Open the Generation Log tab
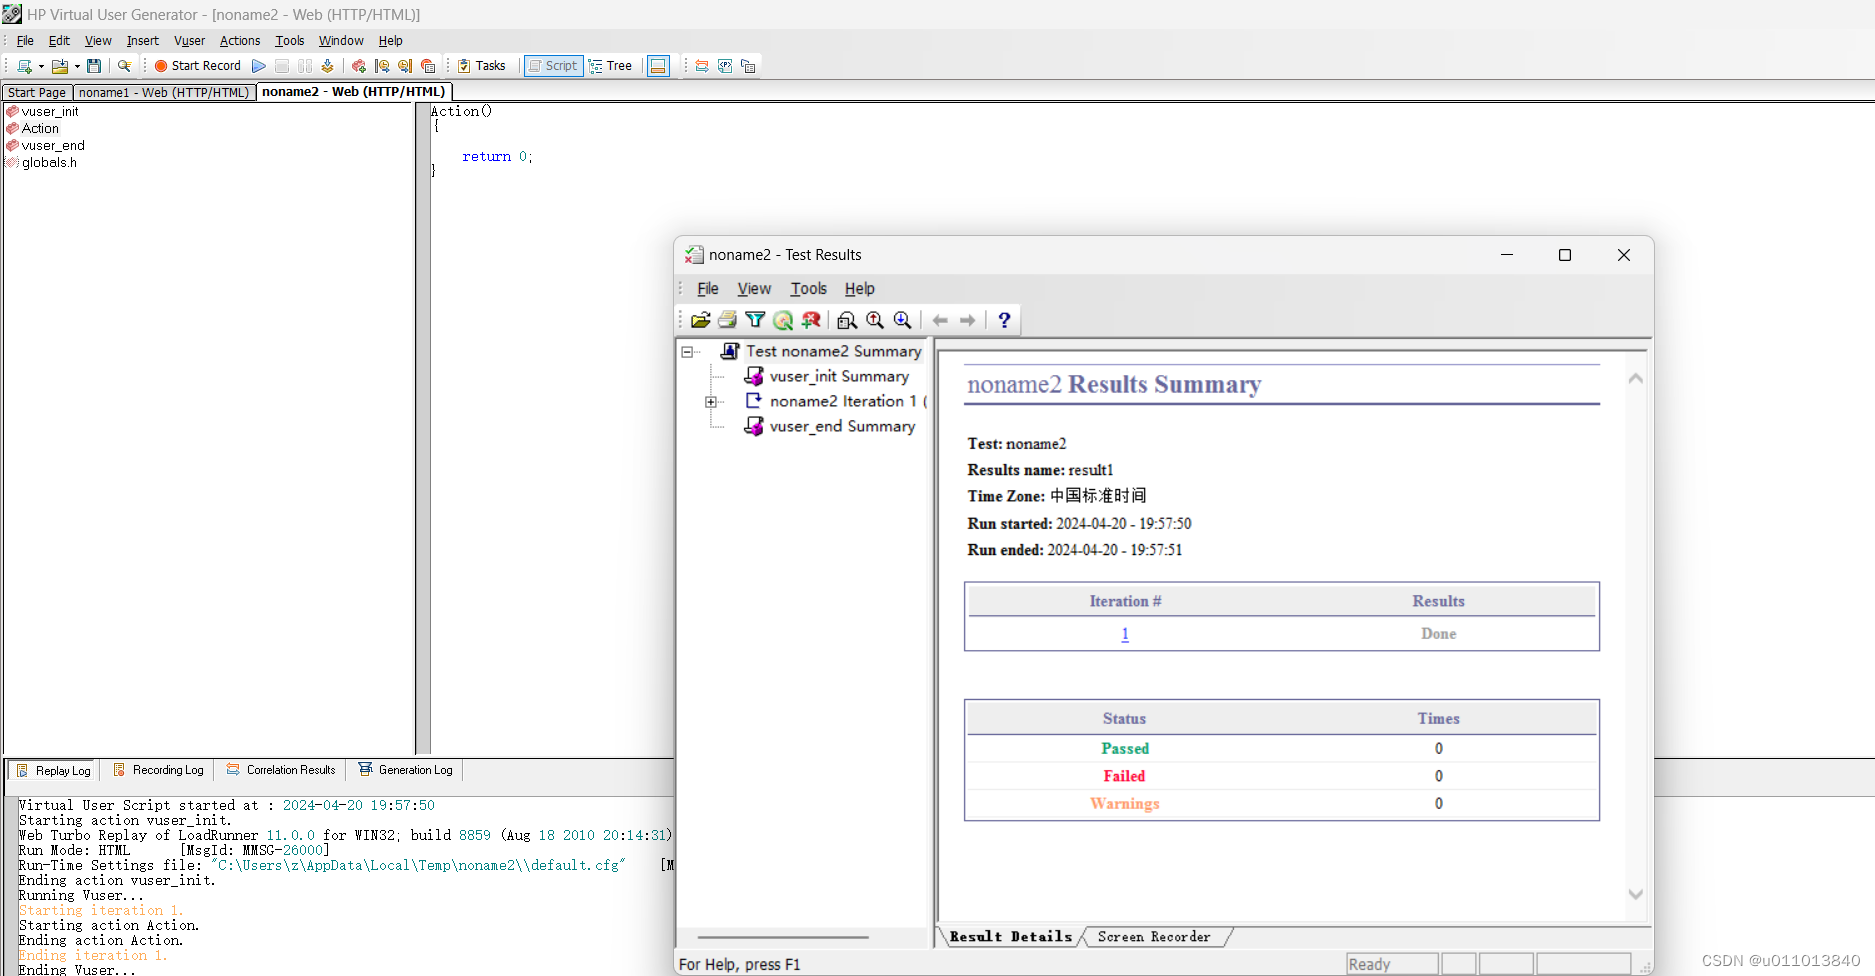Screen dimensions: 1875x976 406,770
